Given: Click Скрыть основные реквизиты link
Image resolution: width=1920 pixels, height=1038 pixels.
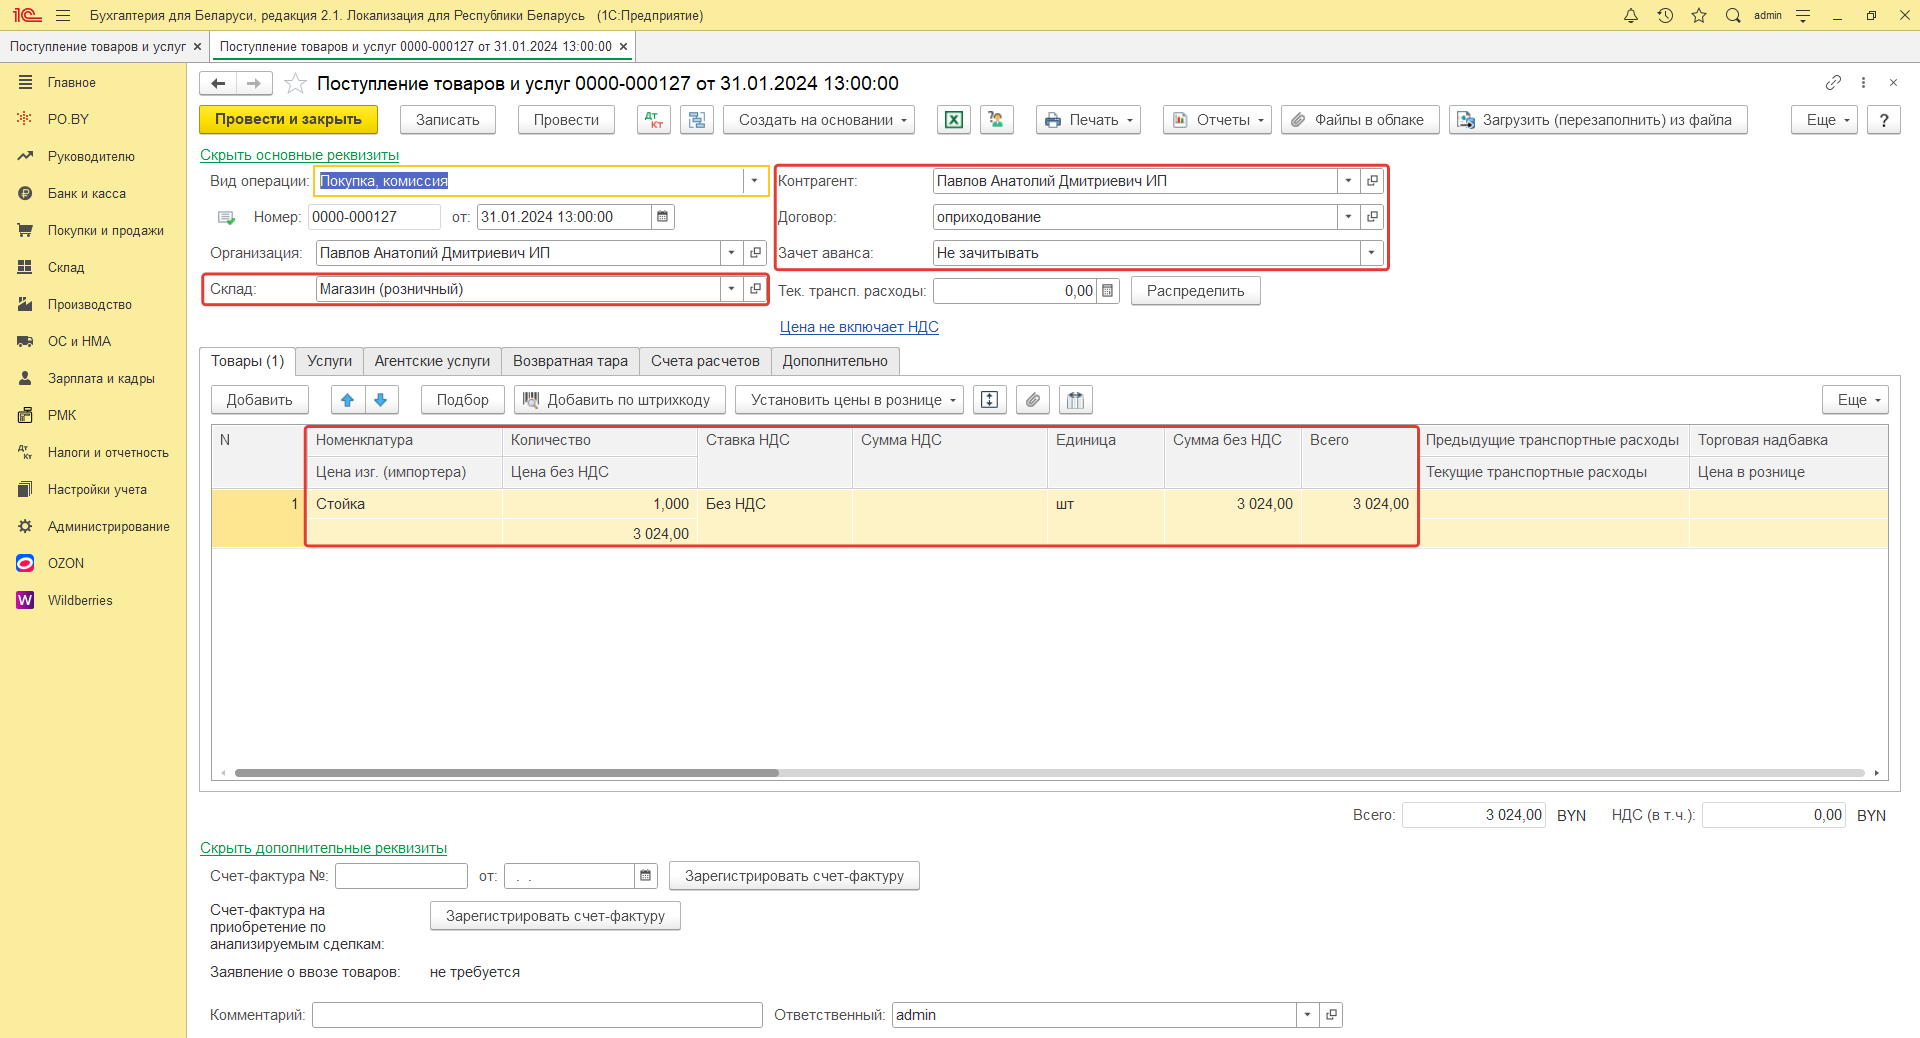Looking at the screenshot, I should [299, 155].
